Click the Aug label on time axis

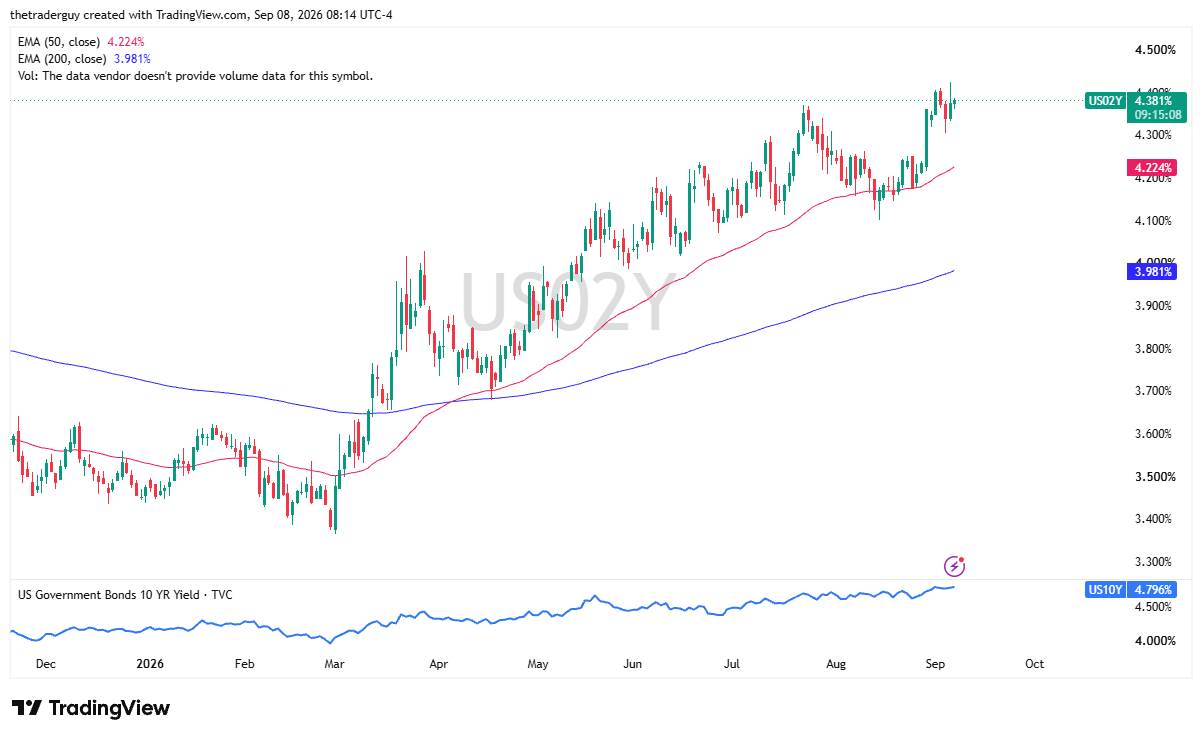click(836, 664)
